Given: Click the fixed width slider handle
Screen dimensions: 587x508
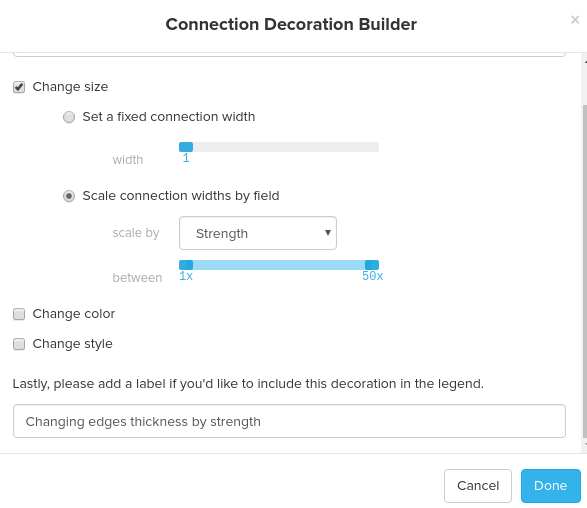Looking at the screenshot, I should 186,147.
